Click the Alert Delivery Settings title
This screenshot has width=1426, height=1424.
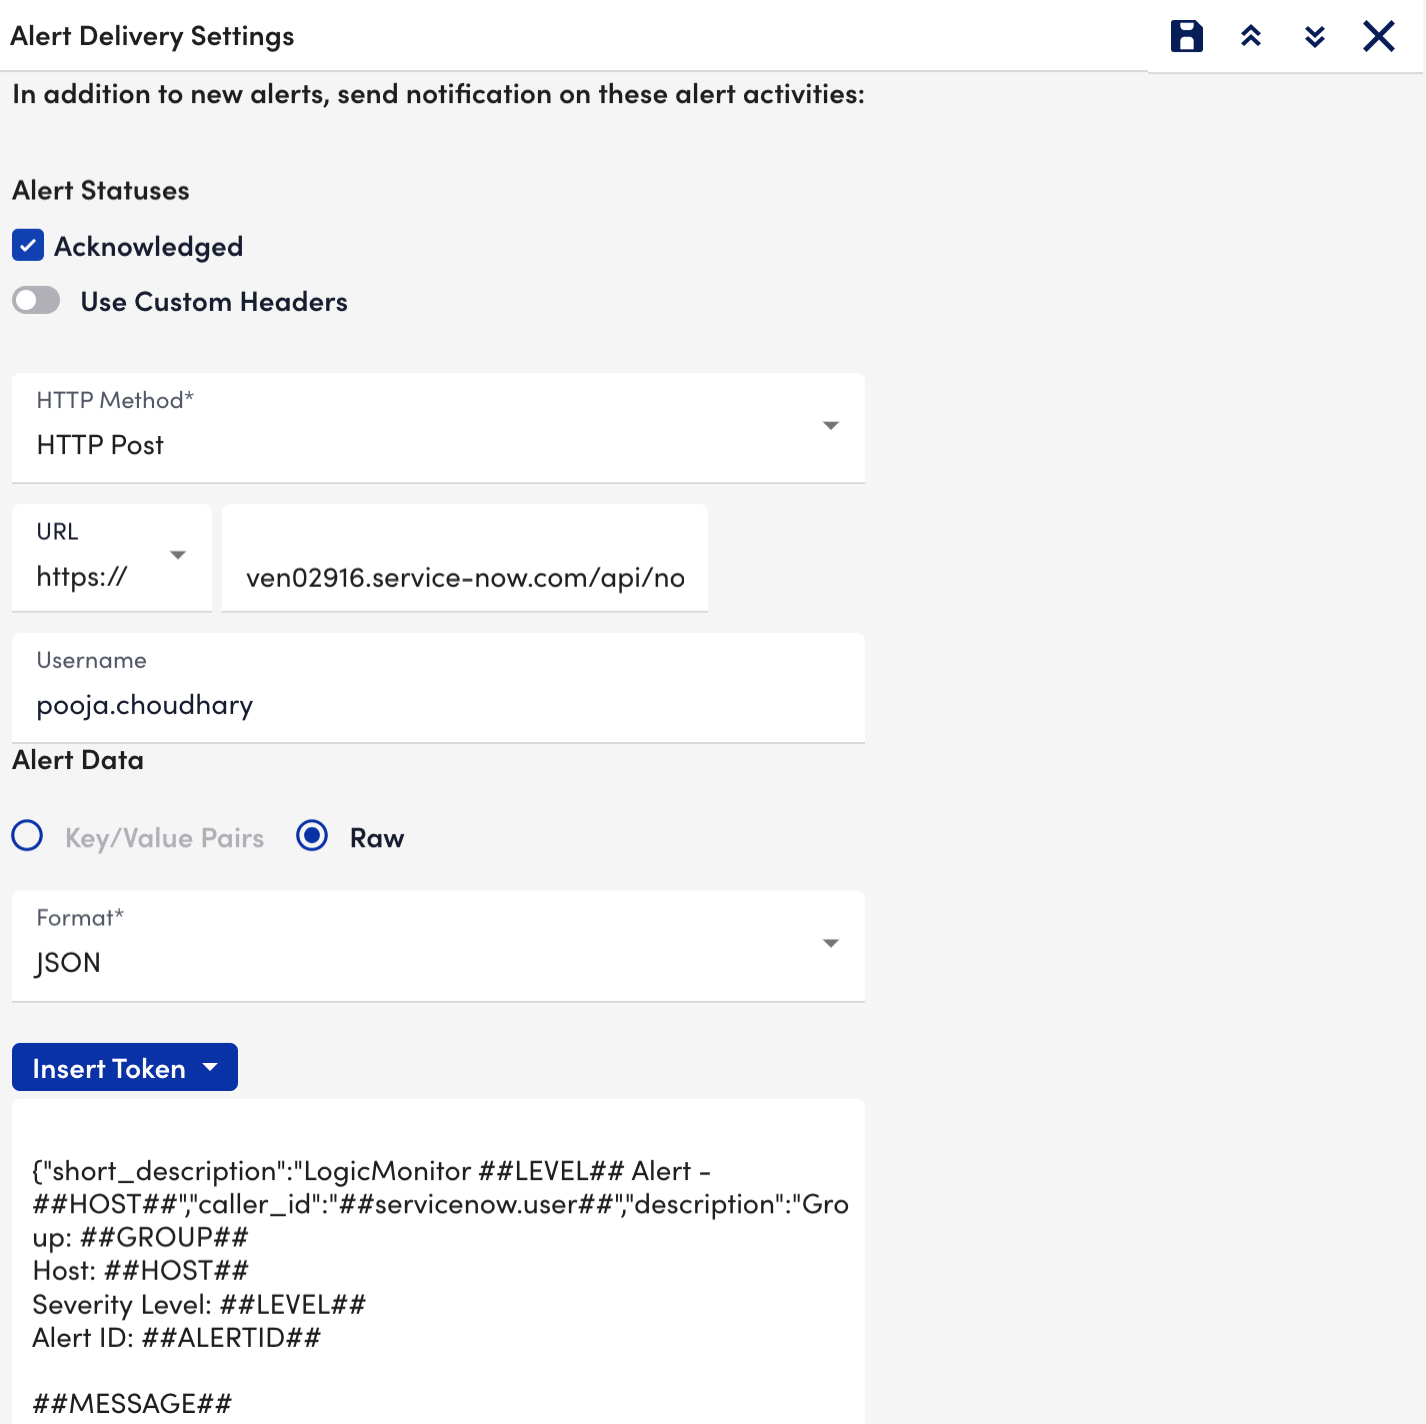click(152, 35)
